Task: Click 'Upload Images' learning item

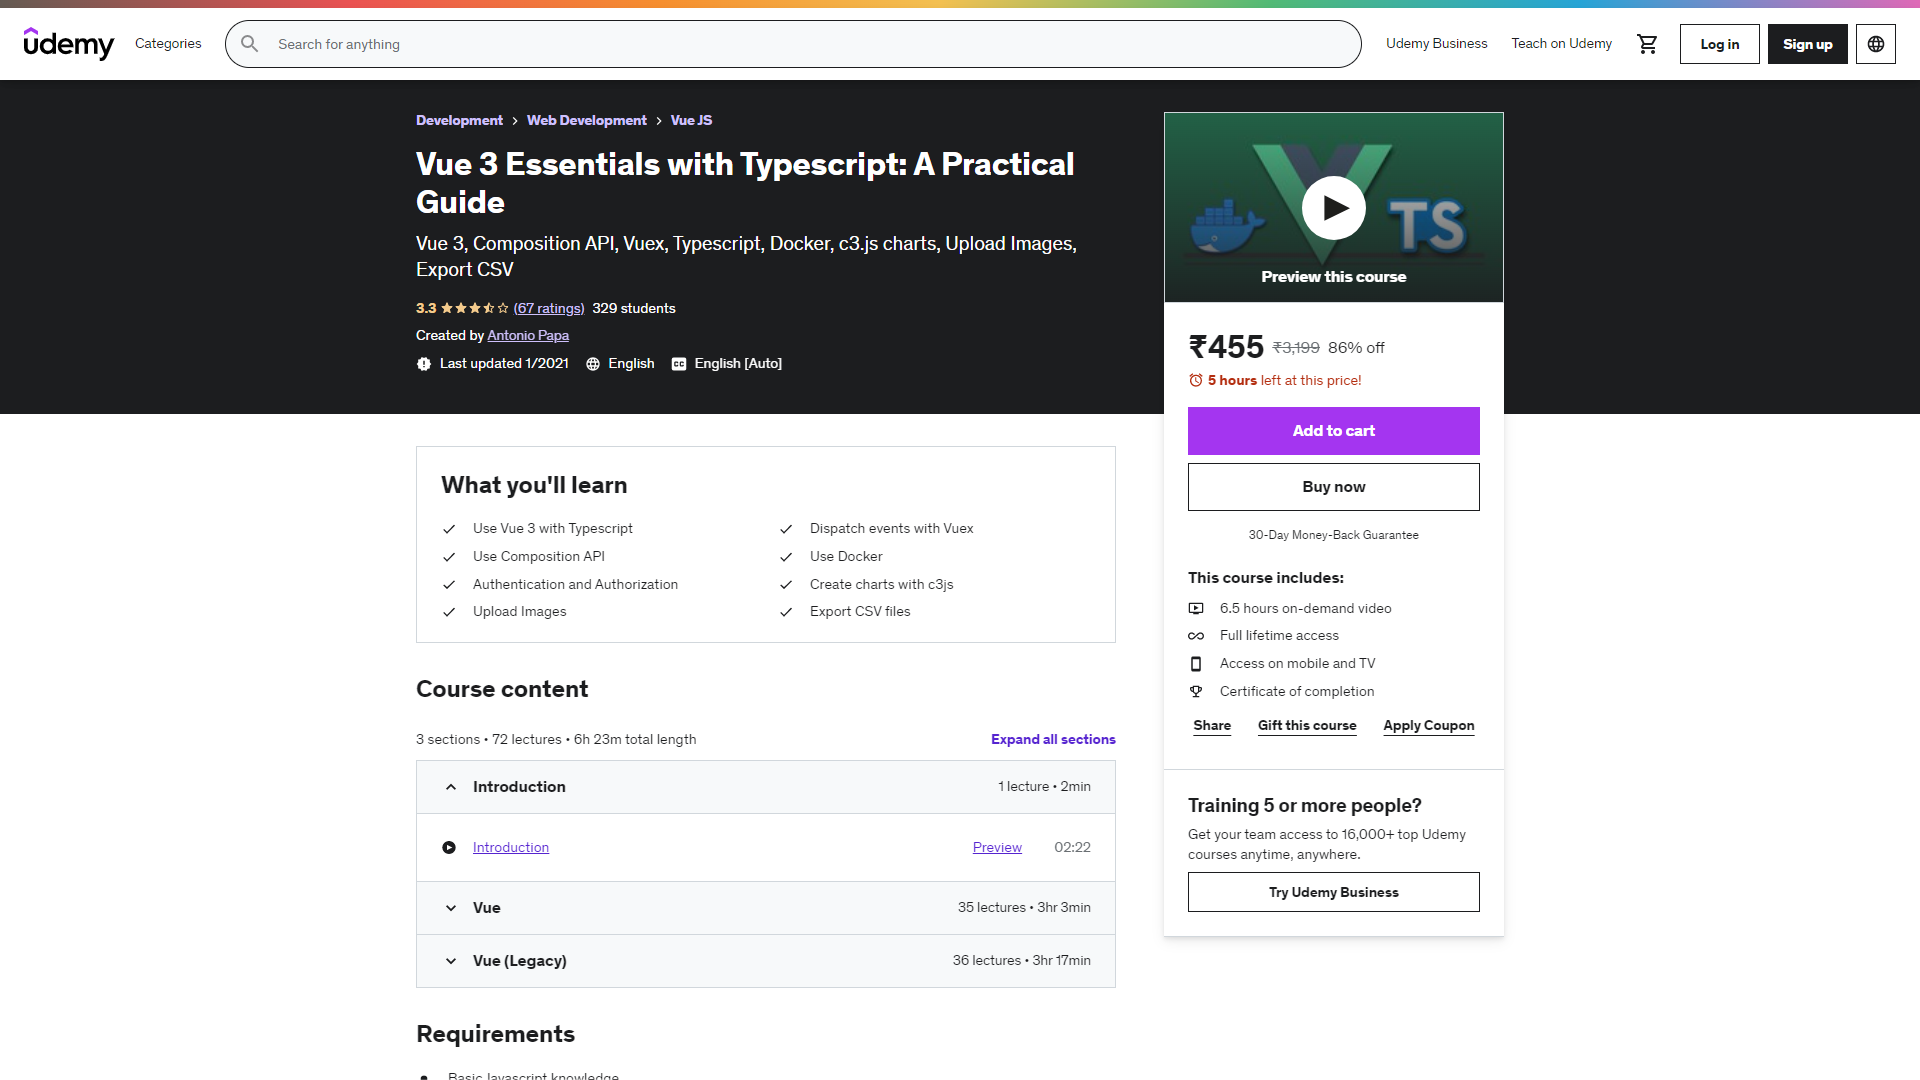Action: (519, 612)
